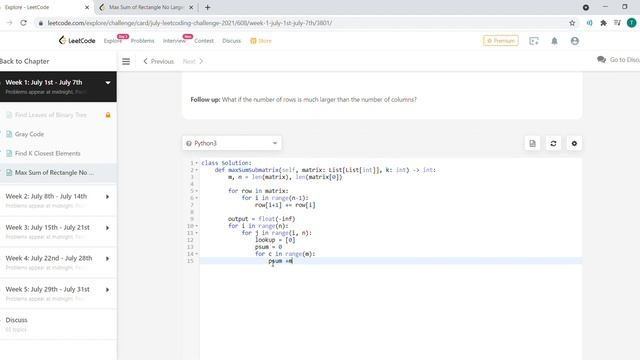Open the code notes document icon
Screen dimensions: 640x360
(x=532, y=143)
